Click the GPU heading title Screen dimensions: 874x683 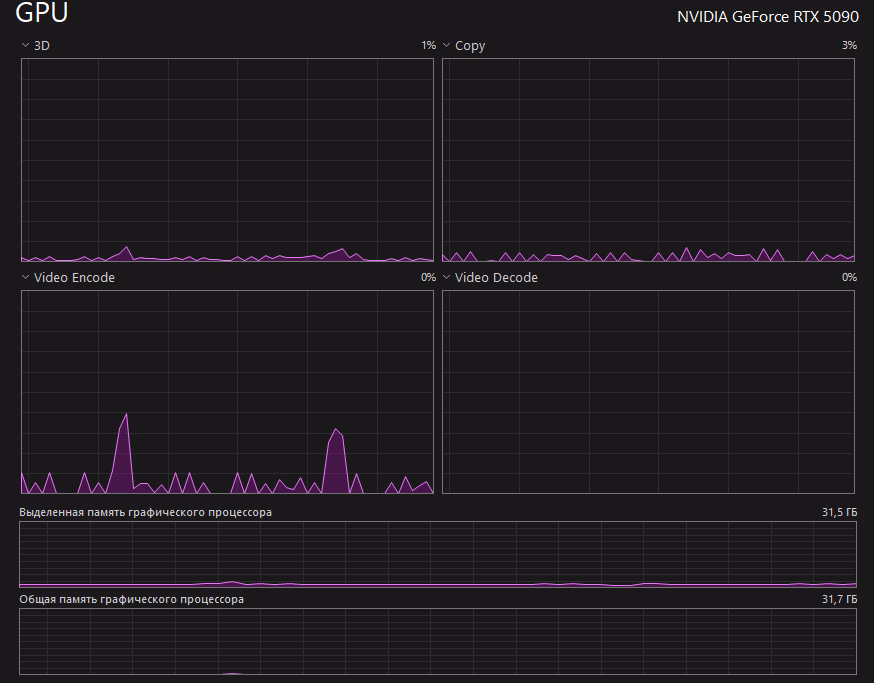[x=42, y=15]
